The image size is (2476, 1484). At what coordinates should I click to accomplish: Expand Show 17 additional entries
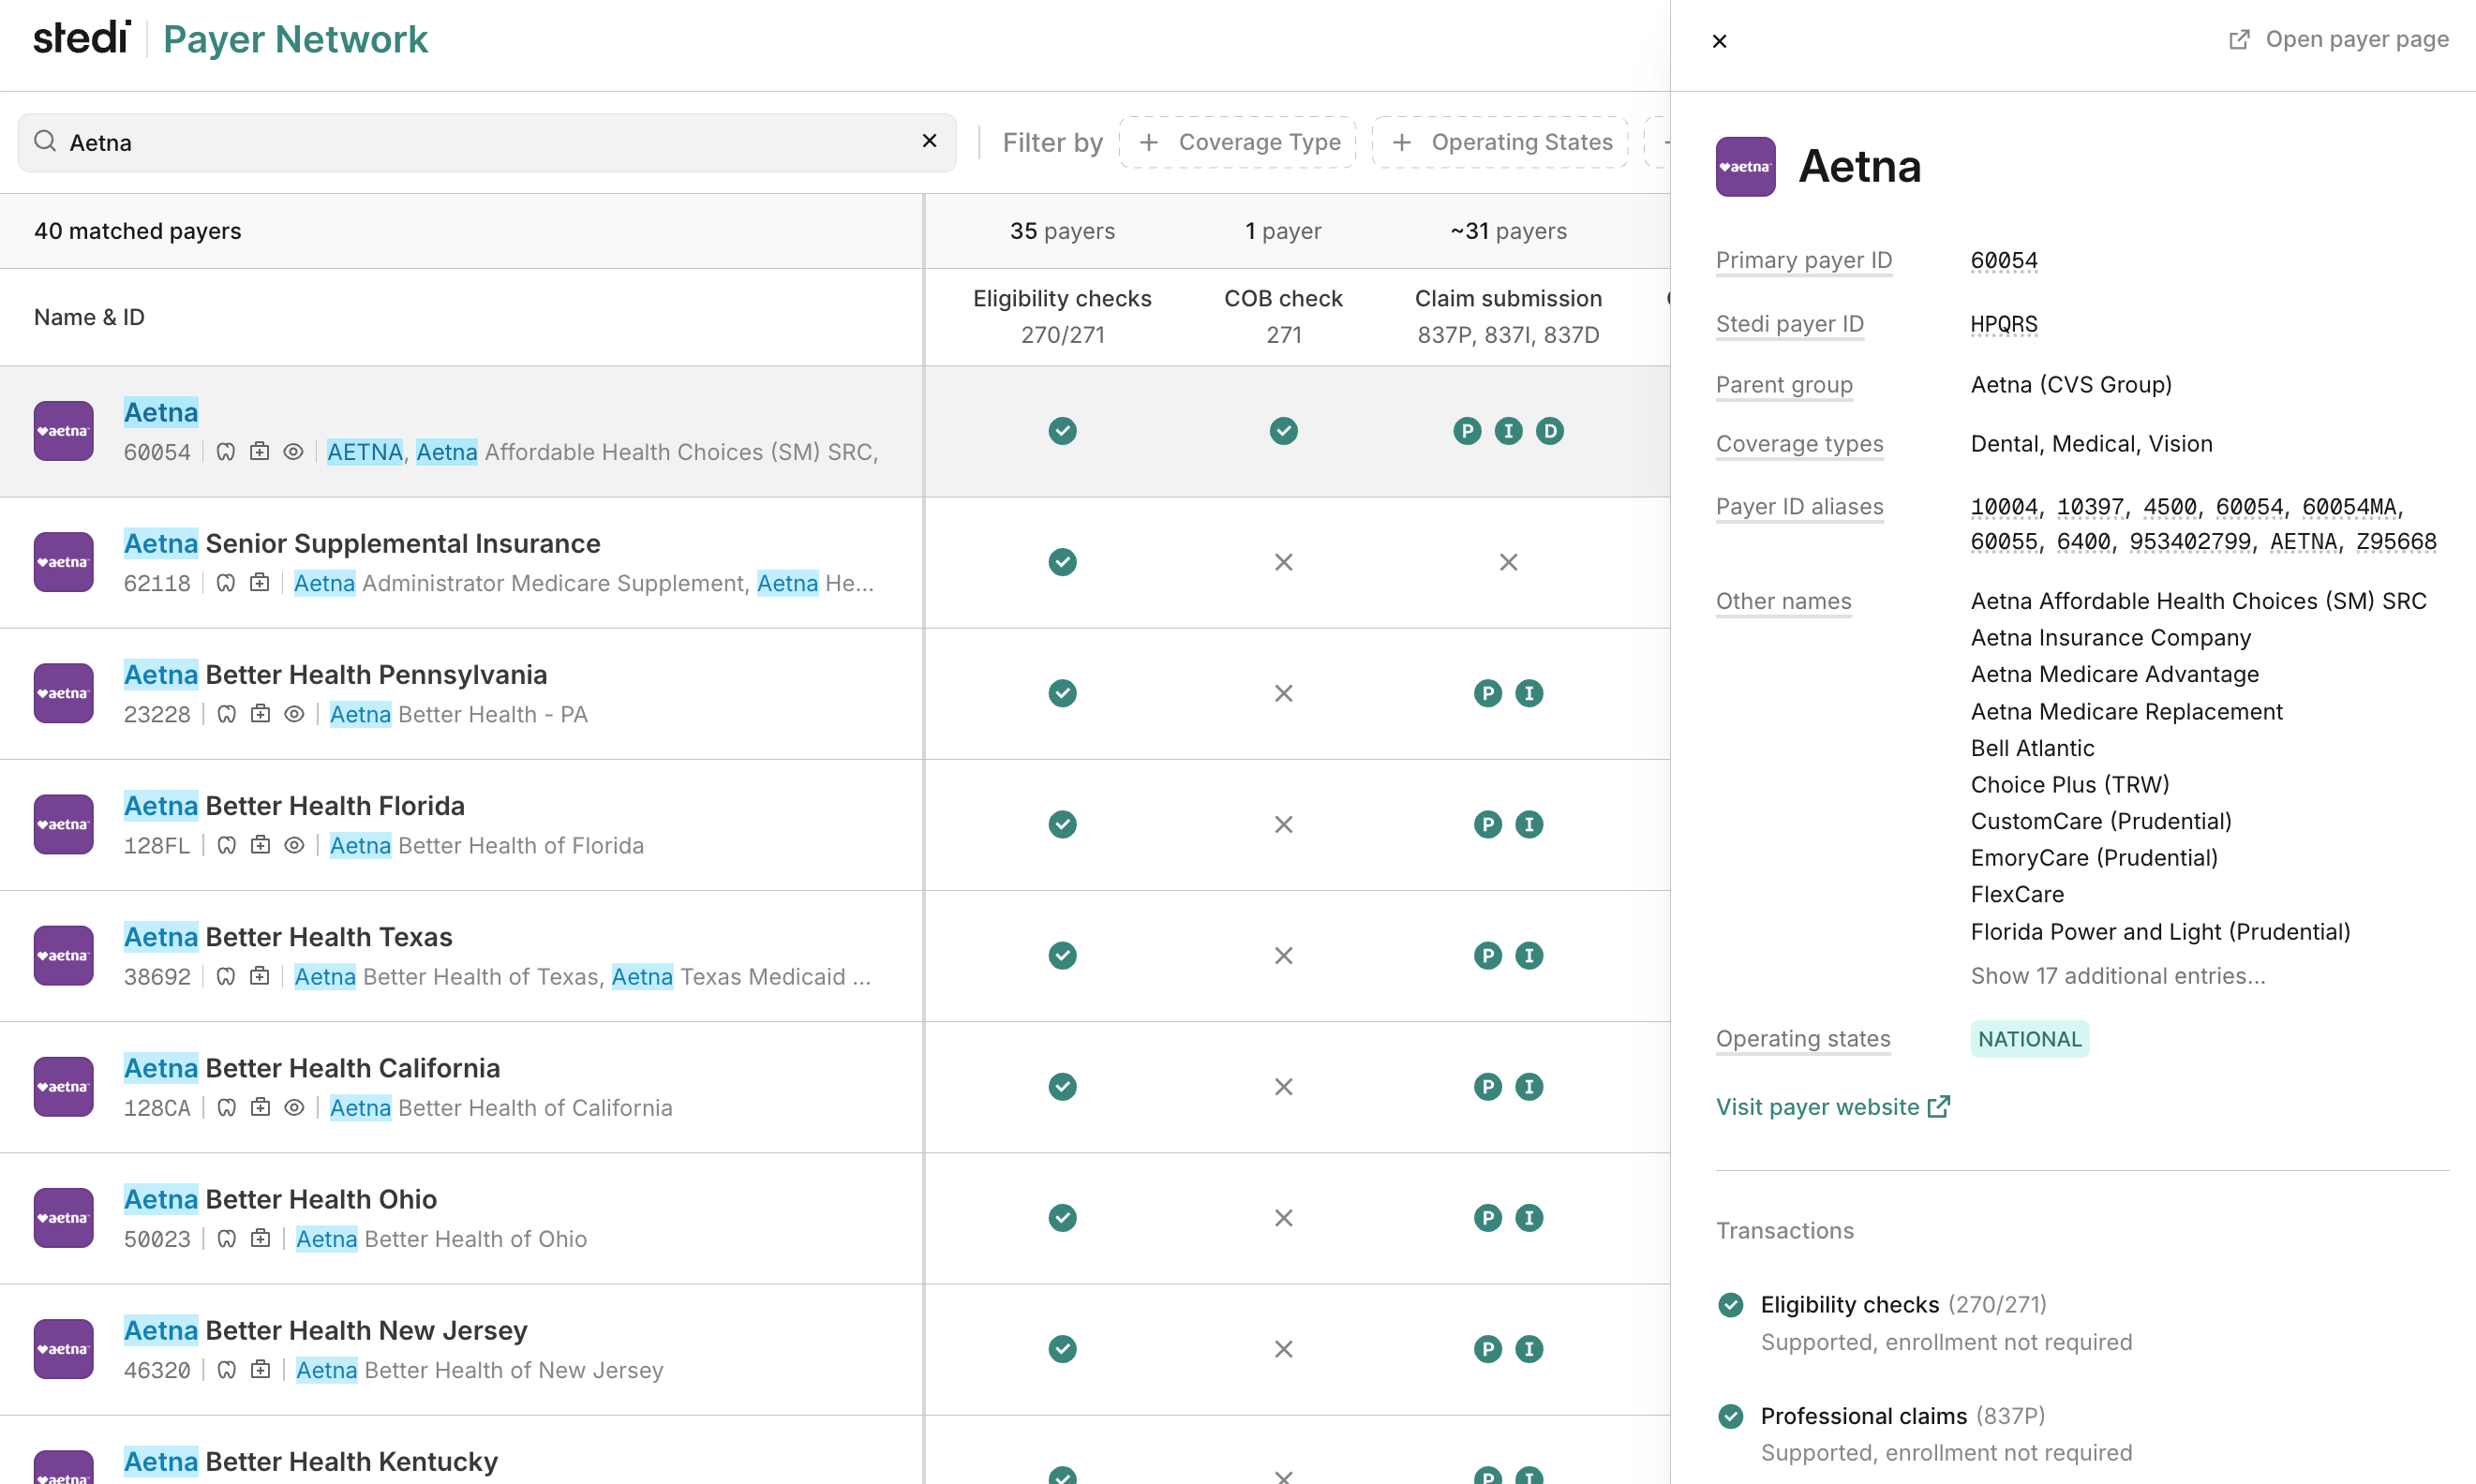click(x=2117, y=975)
